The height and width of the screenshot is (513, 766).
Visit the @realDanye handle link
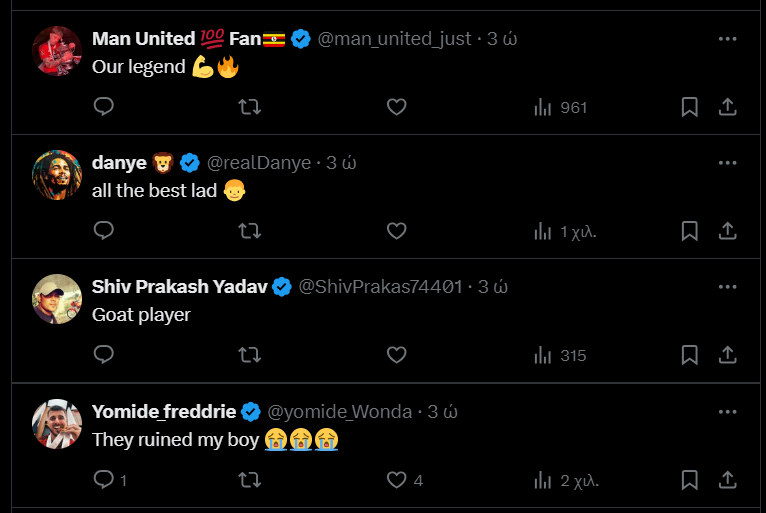point(259,163)
